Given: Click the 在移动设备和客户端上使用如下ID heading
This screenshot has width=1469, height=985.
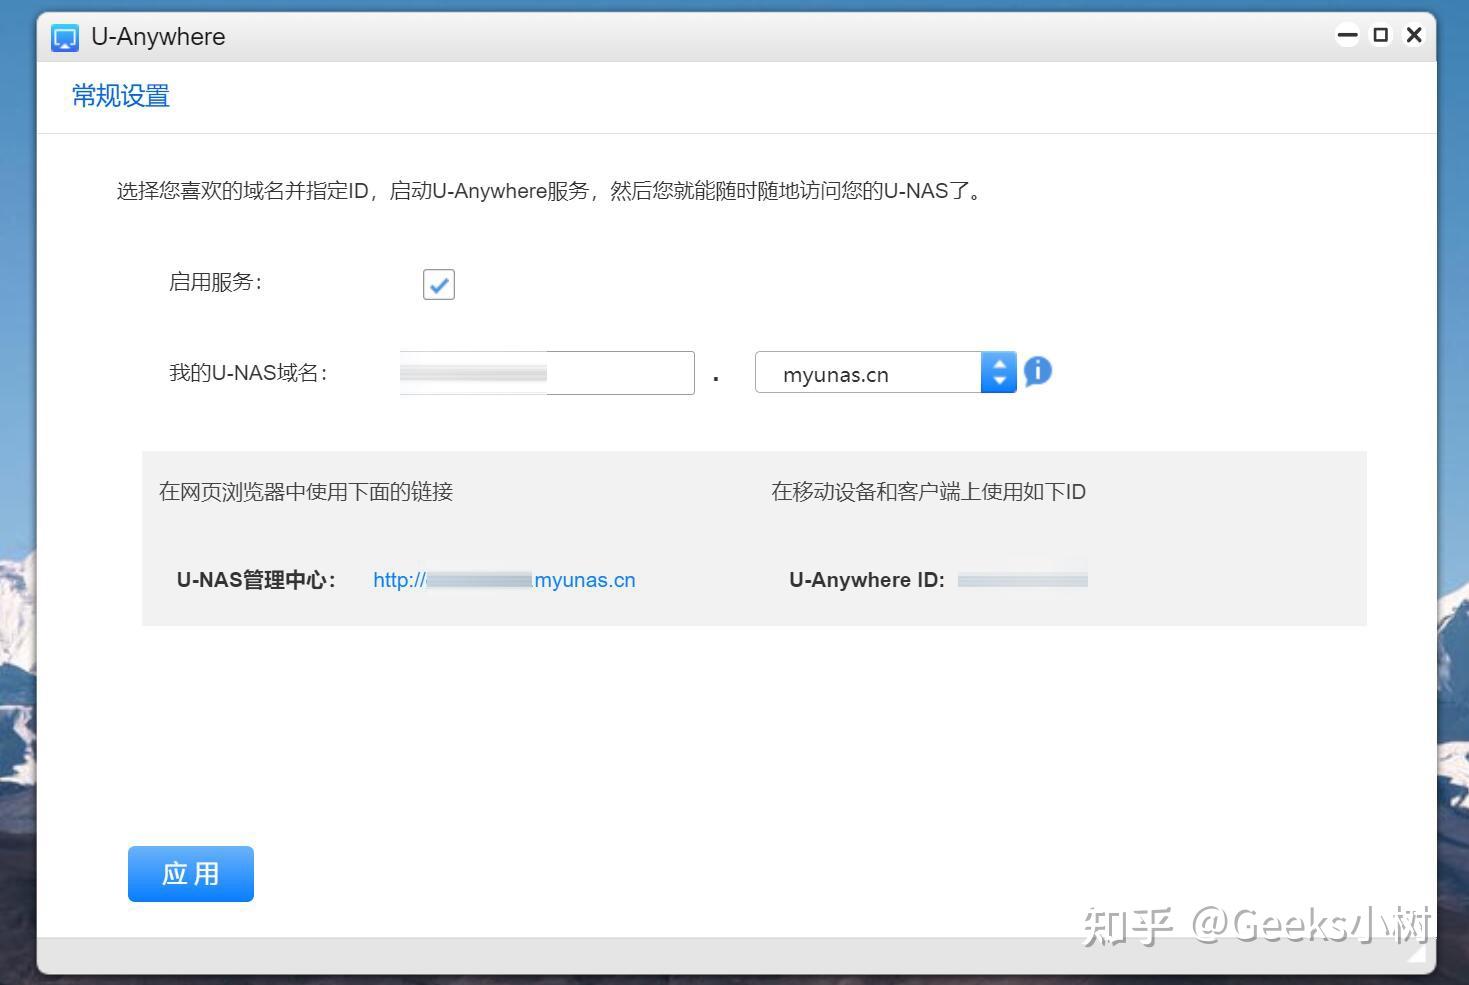Looking at the screenshot, I should (928, 492).
